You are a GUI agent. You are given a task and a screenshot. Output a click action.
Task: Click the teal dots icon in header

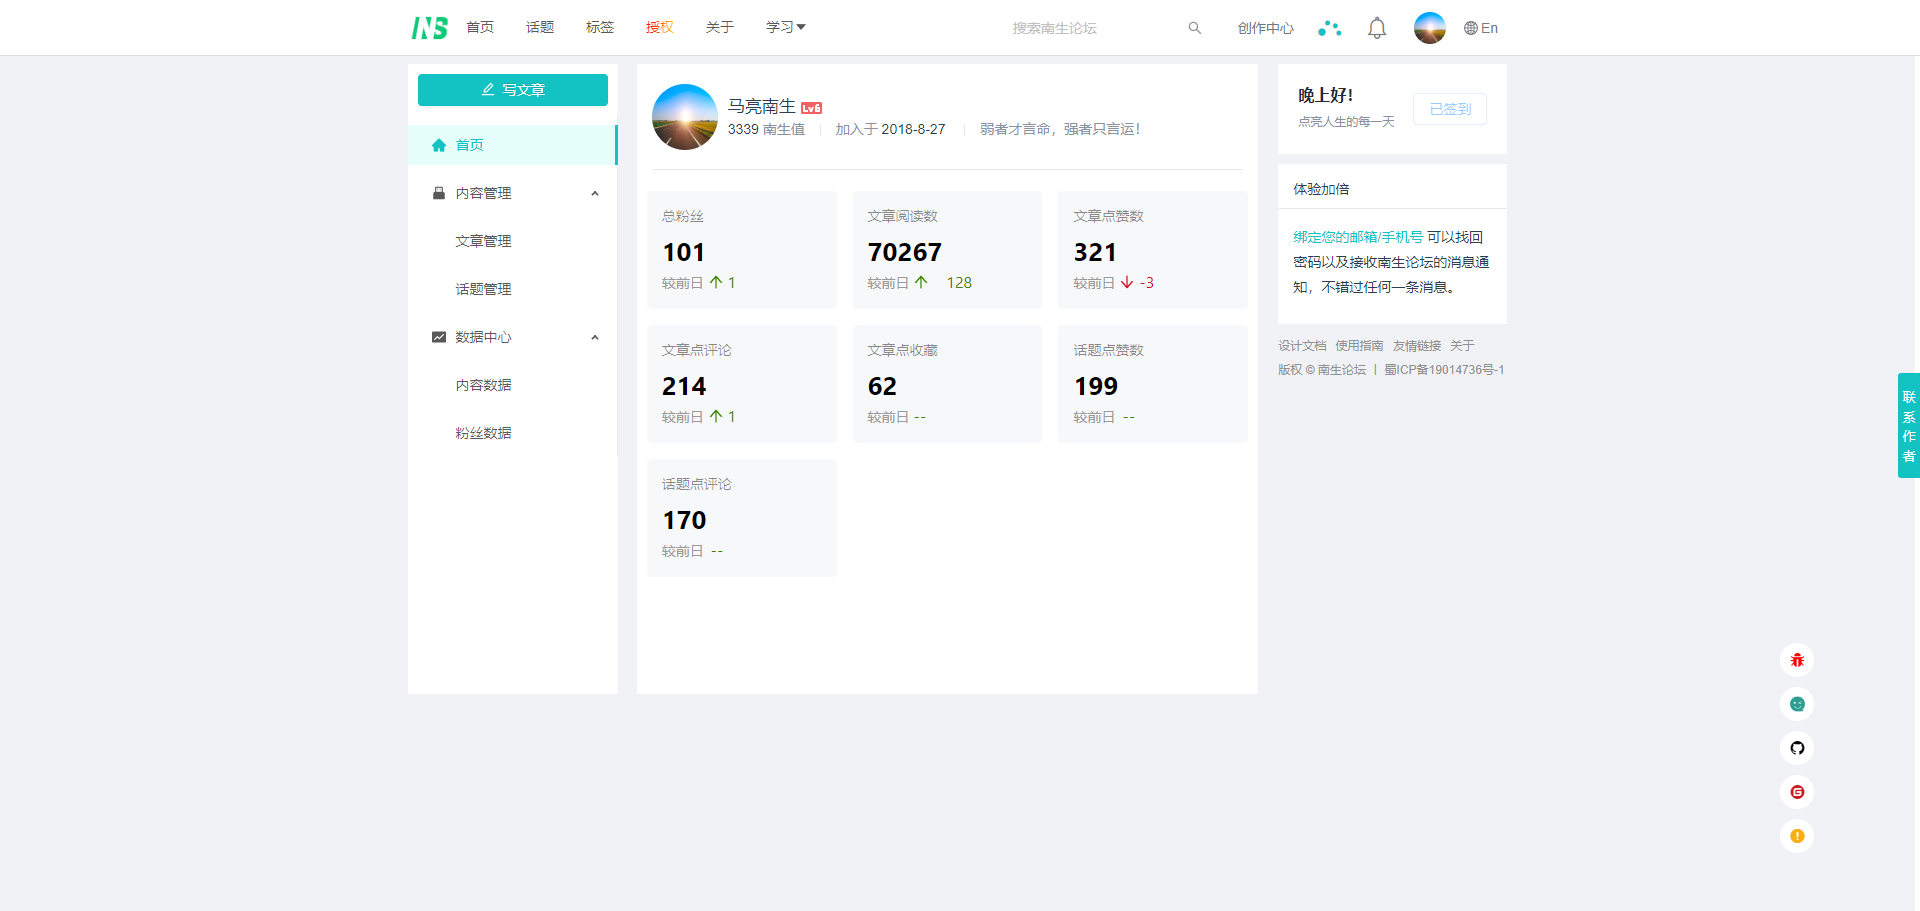1329,28
